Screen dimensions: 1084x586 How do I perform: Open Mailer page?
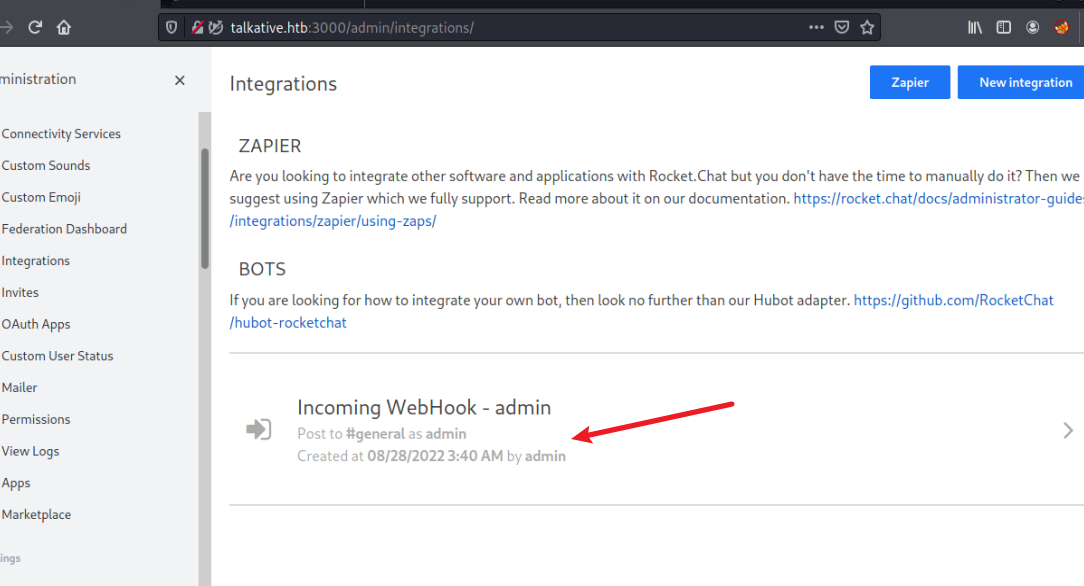(x=19, y=388)
